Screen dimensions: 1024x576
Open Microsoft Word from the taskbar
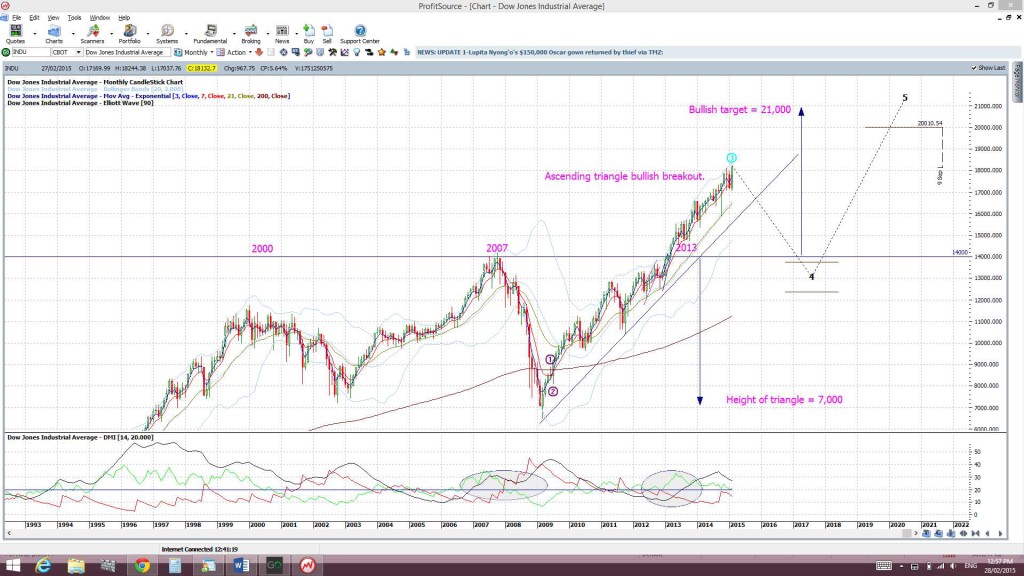(x=241, y=566)
